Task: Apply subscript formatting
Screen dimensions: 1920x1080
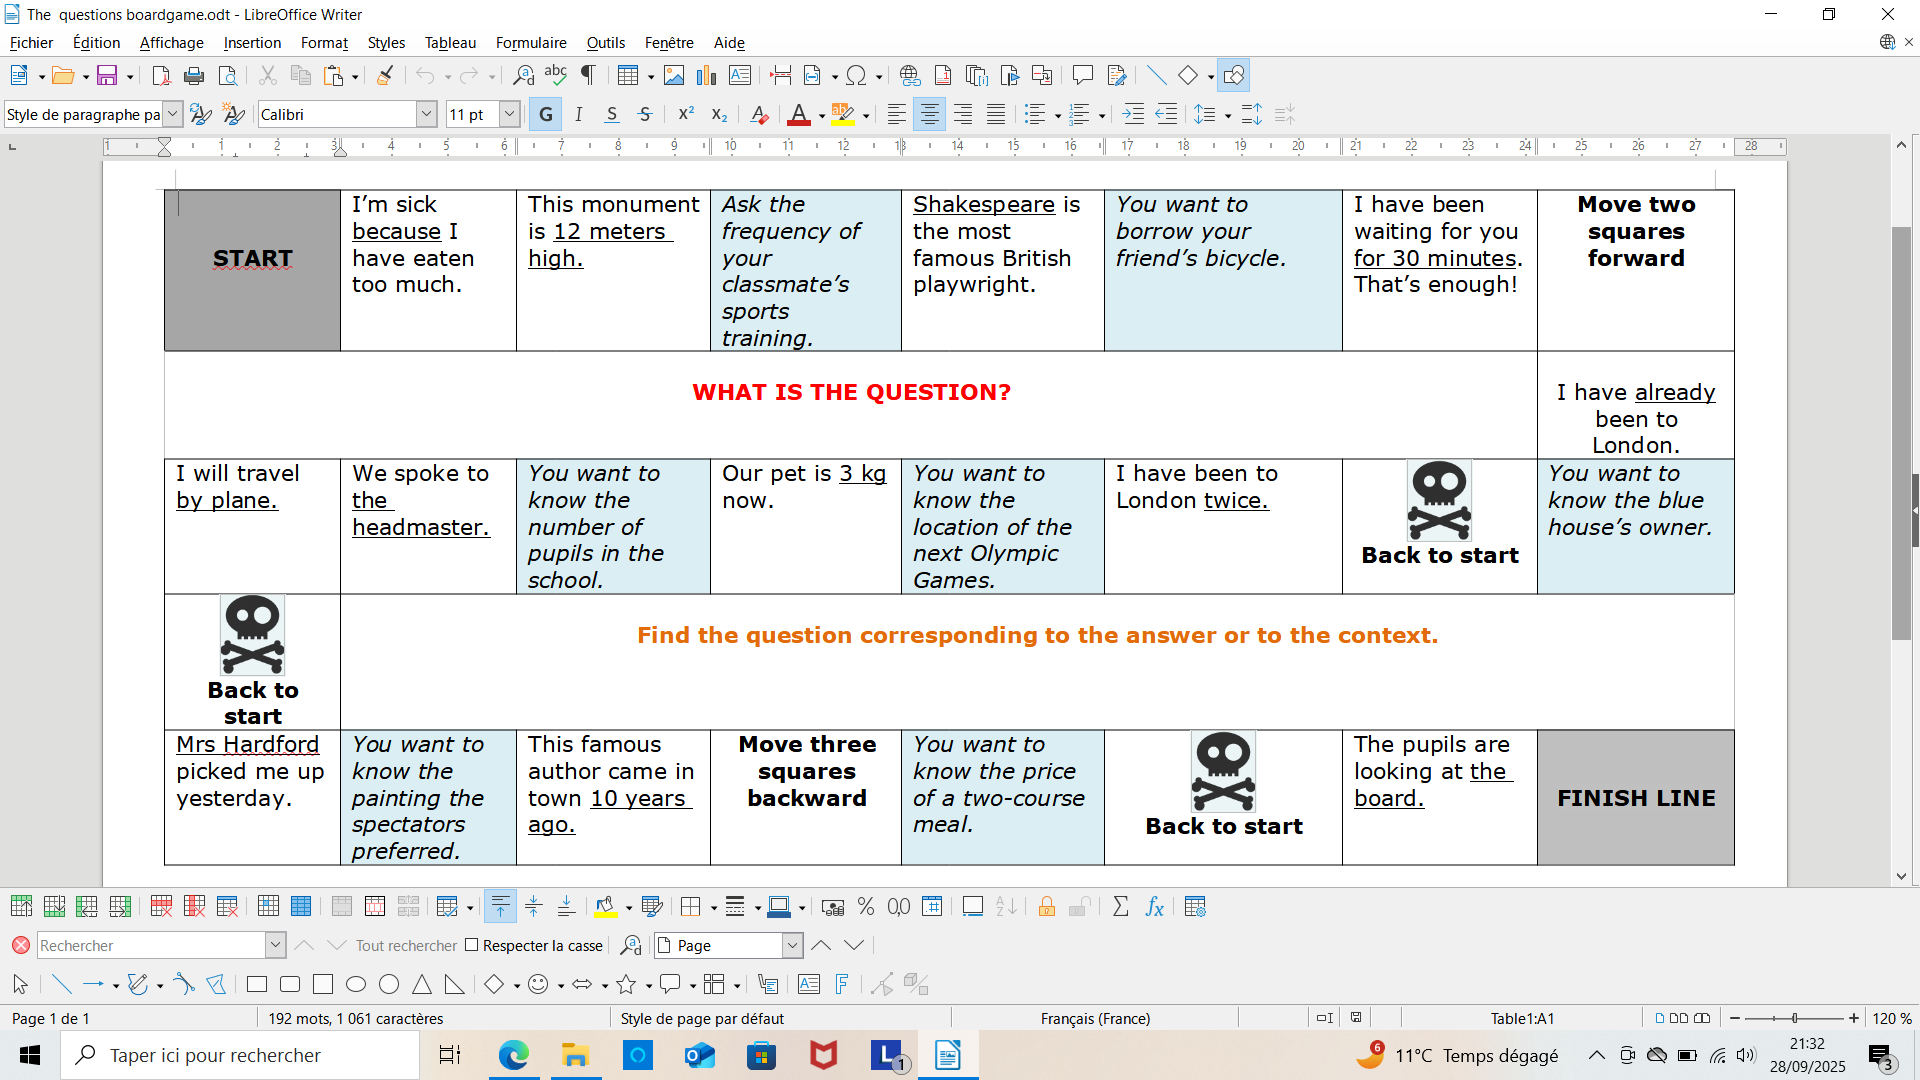Action: click(x=719, y=114)
